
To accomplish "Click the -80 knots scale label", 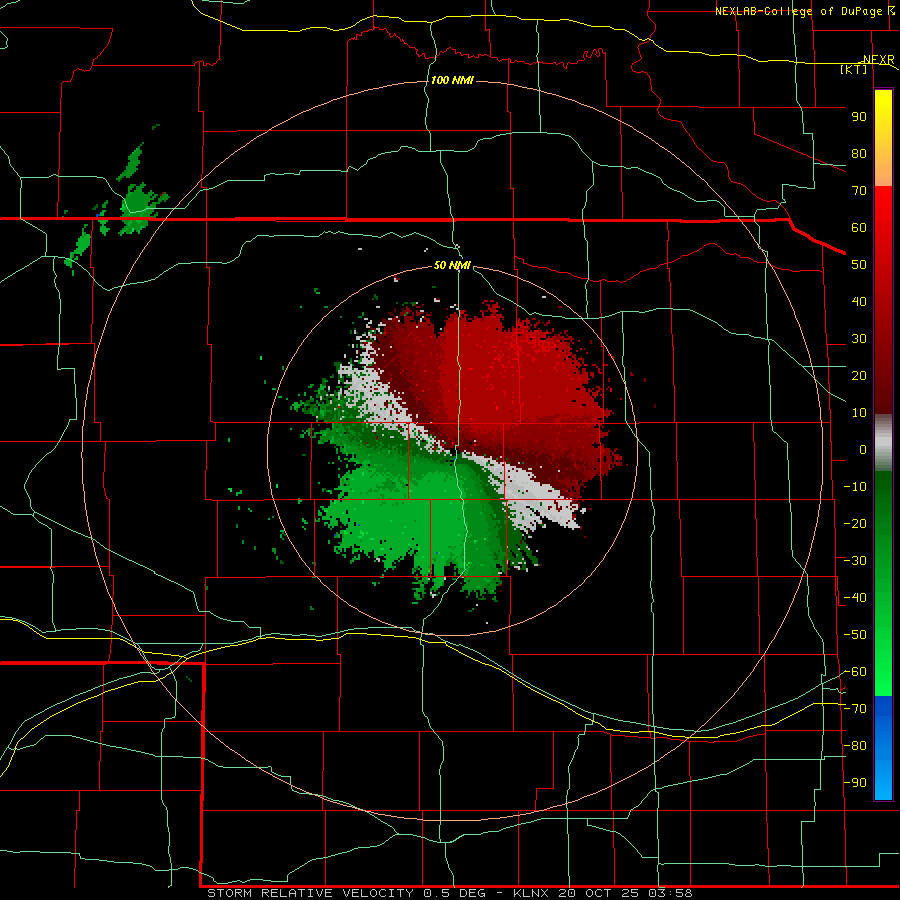I will tap(855, 746).
